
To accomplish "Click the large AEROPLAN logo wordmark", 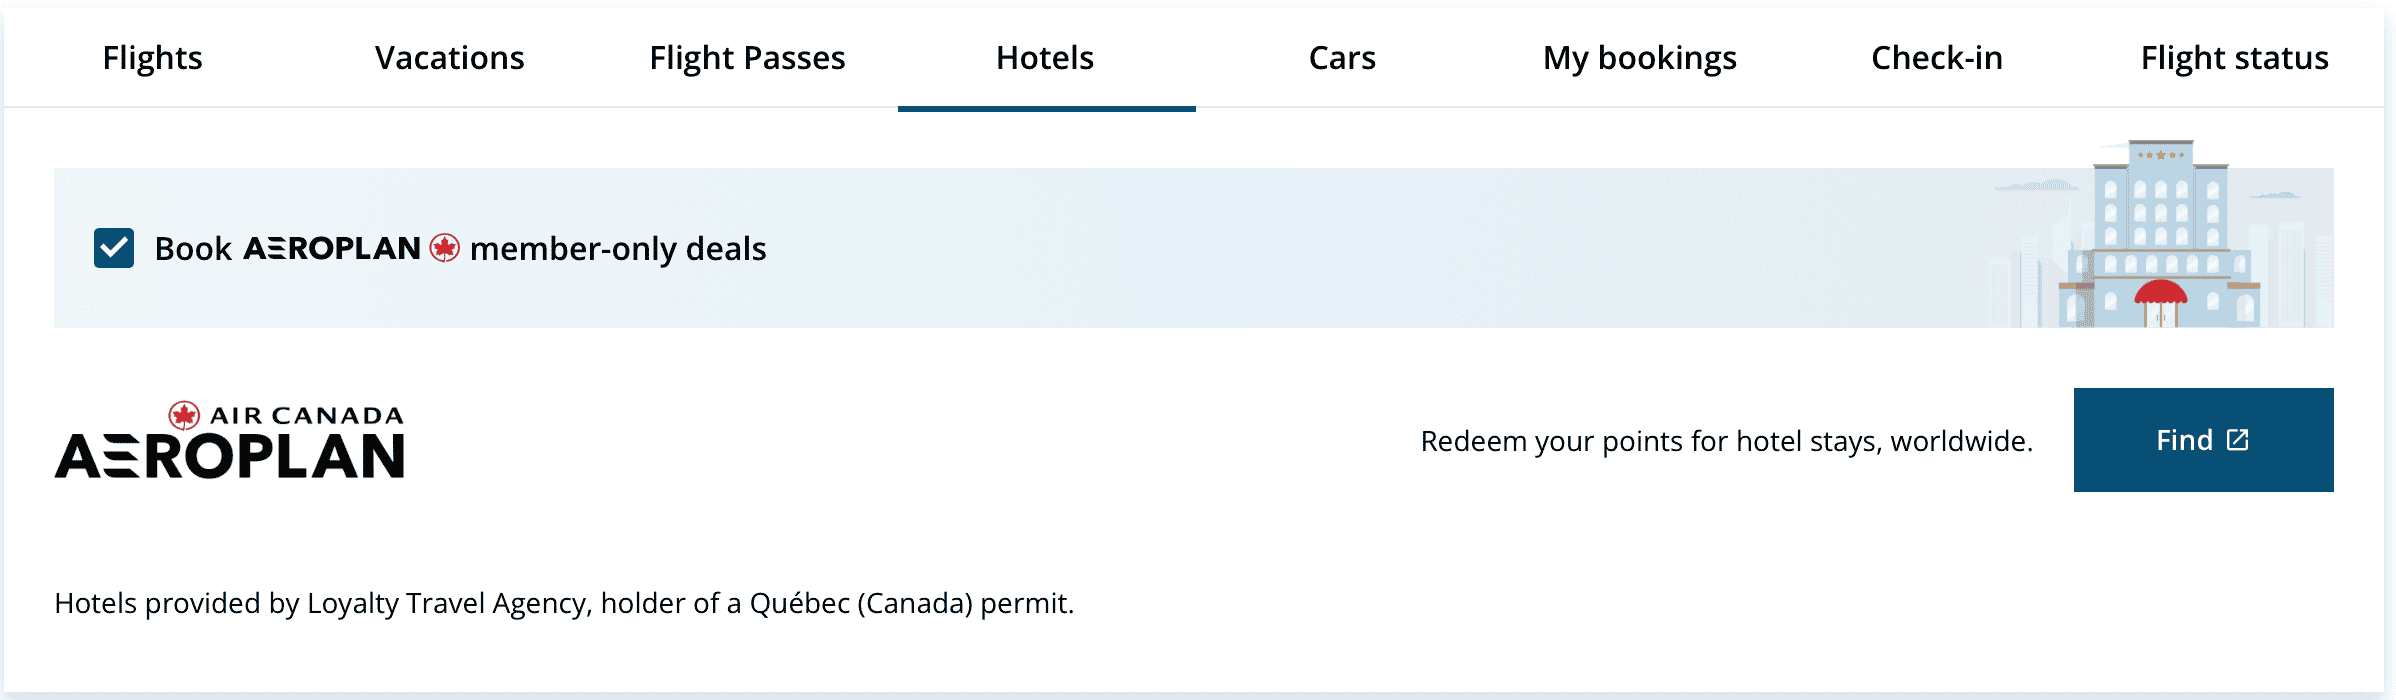I will click(x=230, y=456).
